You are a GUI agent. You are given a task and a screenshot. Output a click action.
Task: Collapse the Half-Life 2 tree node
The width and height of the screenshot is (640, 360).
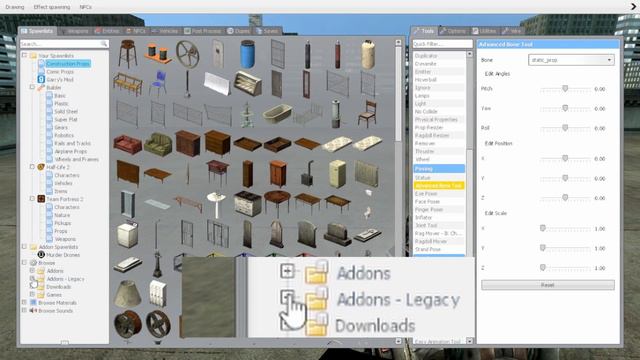[x=32, y=167]
